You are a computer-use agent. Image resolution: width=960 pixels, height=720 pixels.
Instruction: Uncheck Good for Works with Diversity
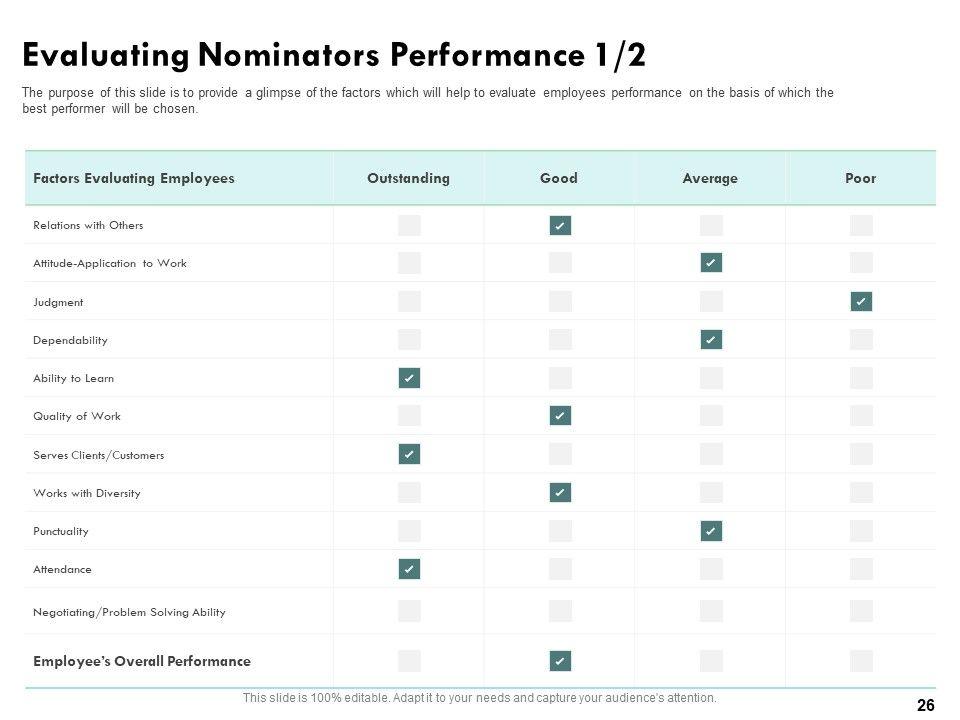[x=560, y=492]
